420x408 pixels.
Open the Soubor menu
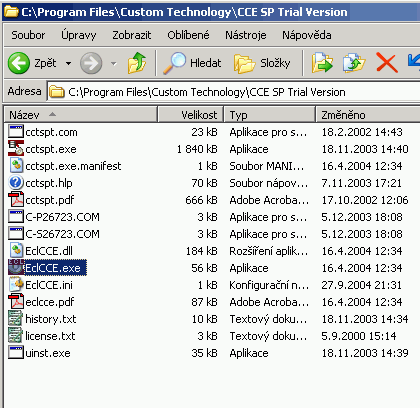pyautogui.click(x=28, y=35)
